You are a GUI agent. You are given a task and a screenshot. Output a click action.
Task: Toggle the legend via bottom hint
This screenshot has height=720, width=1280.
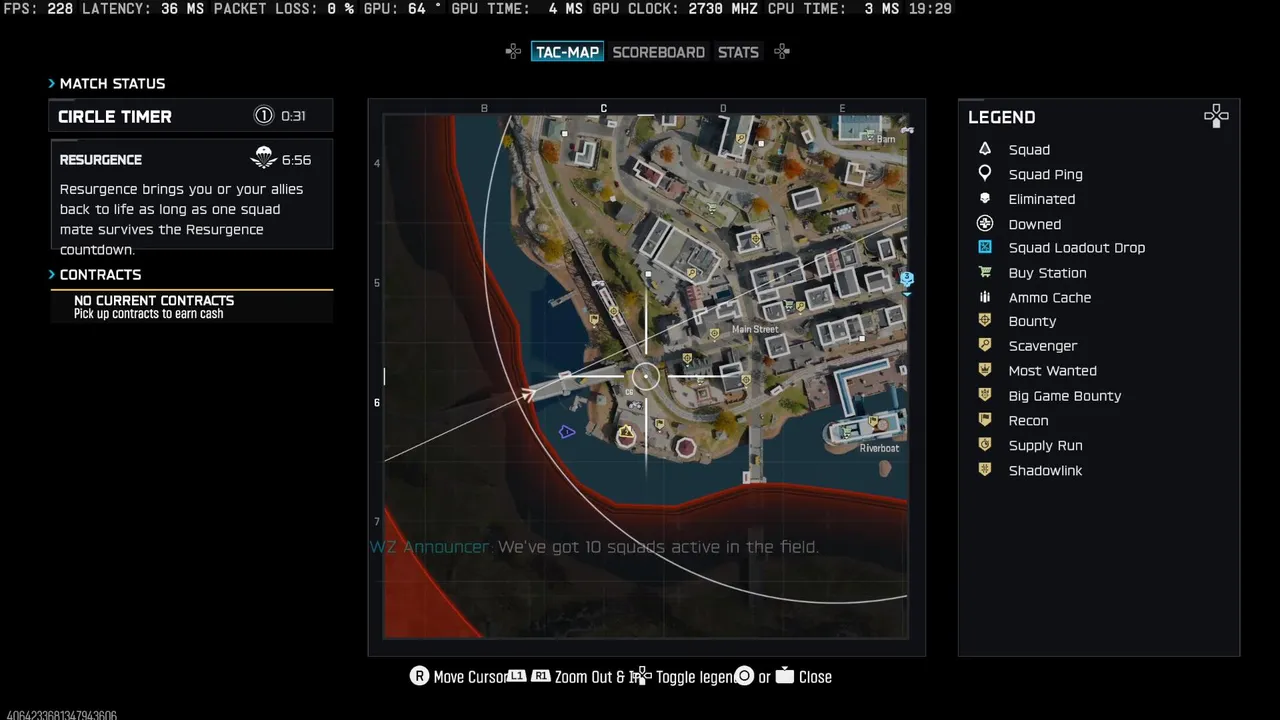685,677
